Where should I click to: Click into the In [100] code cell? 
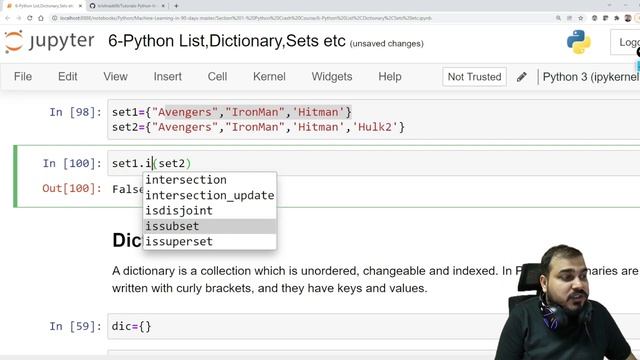click(x=373, y=163)
